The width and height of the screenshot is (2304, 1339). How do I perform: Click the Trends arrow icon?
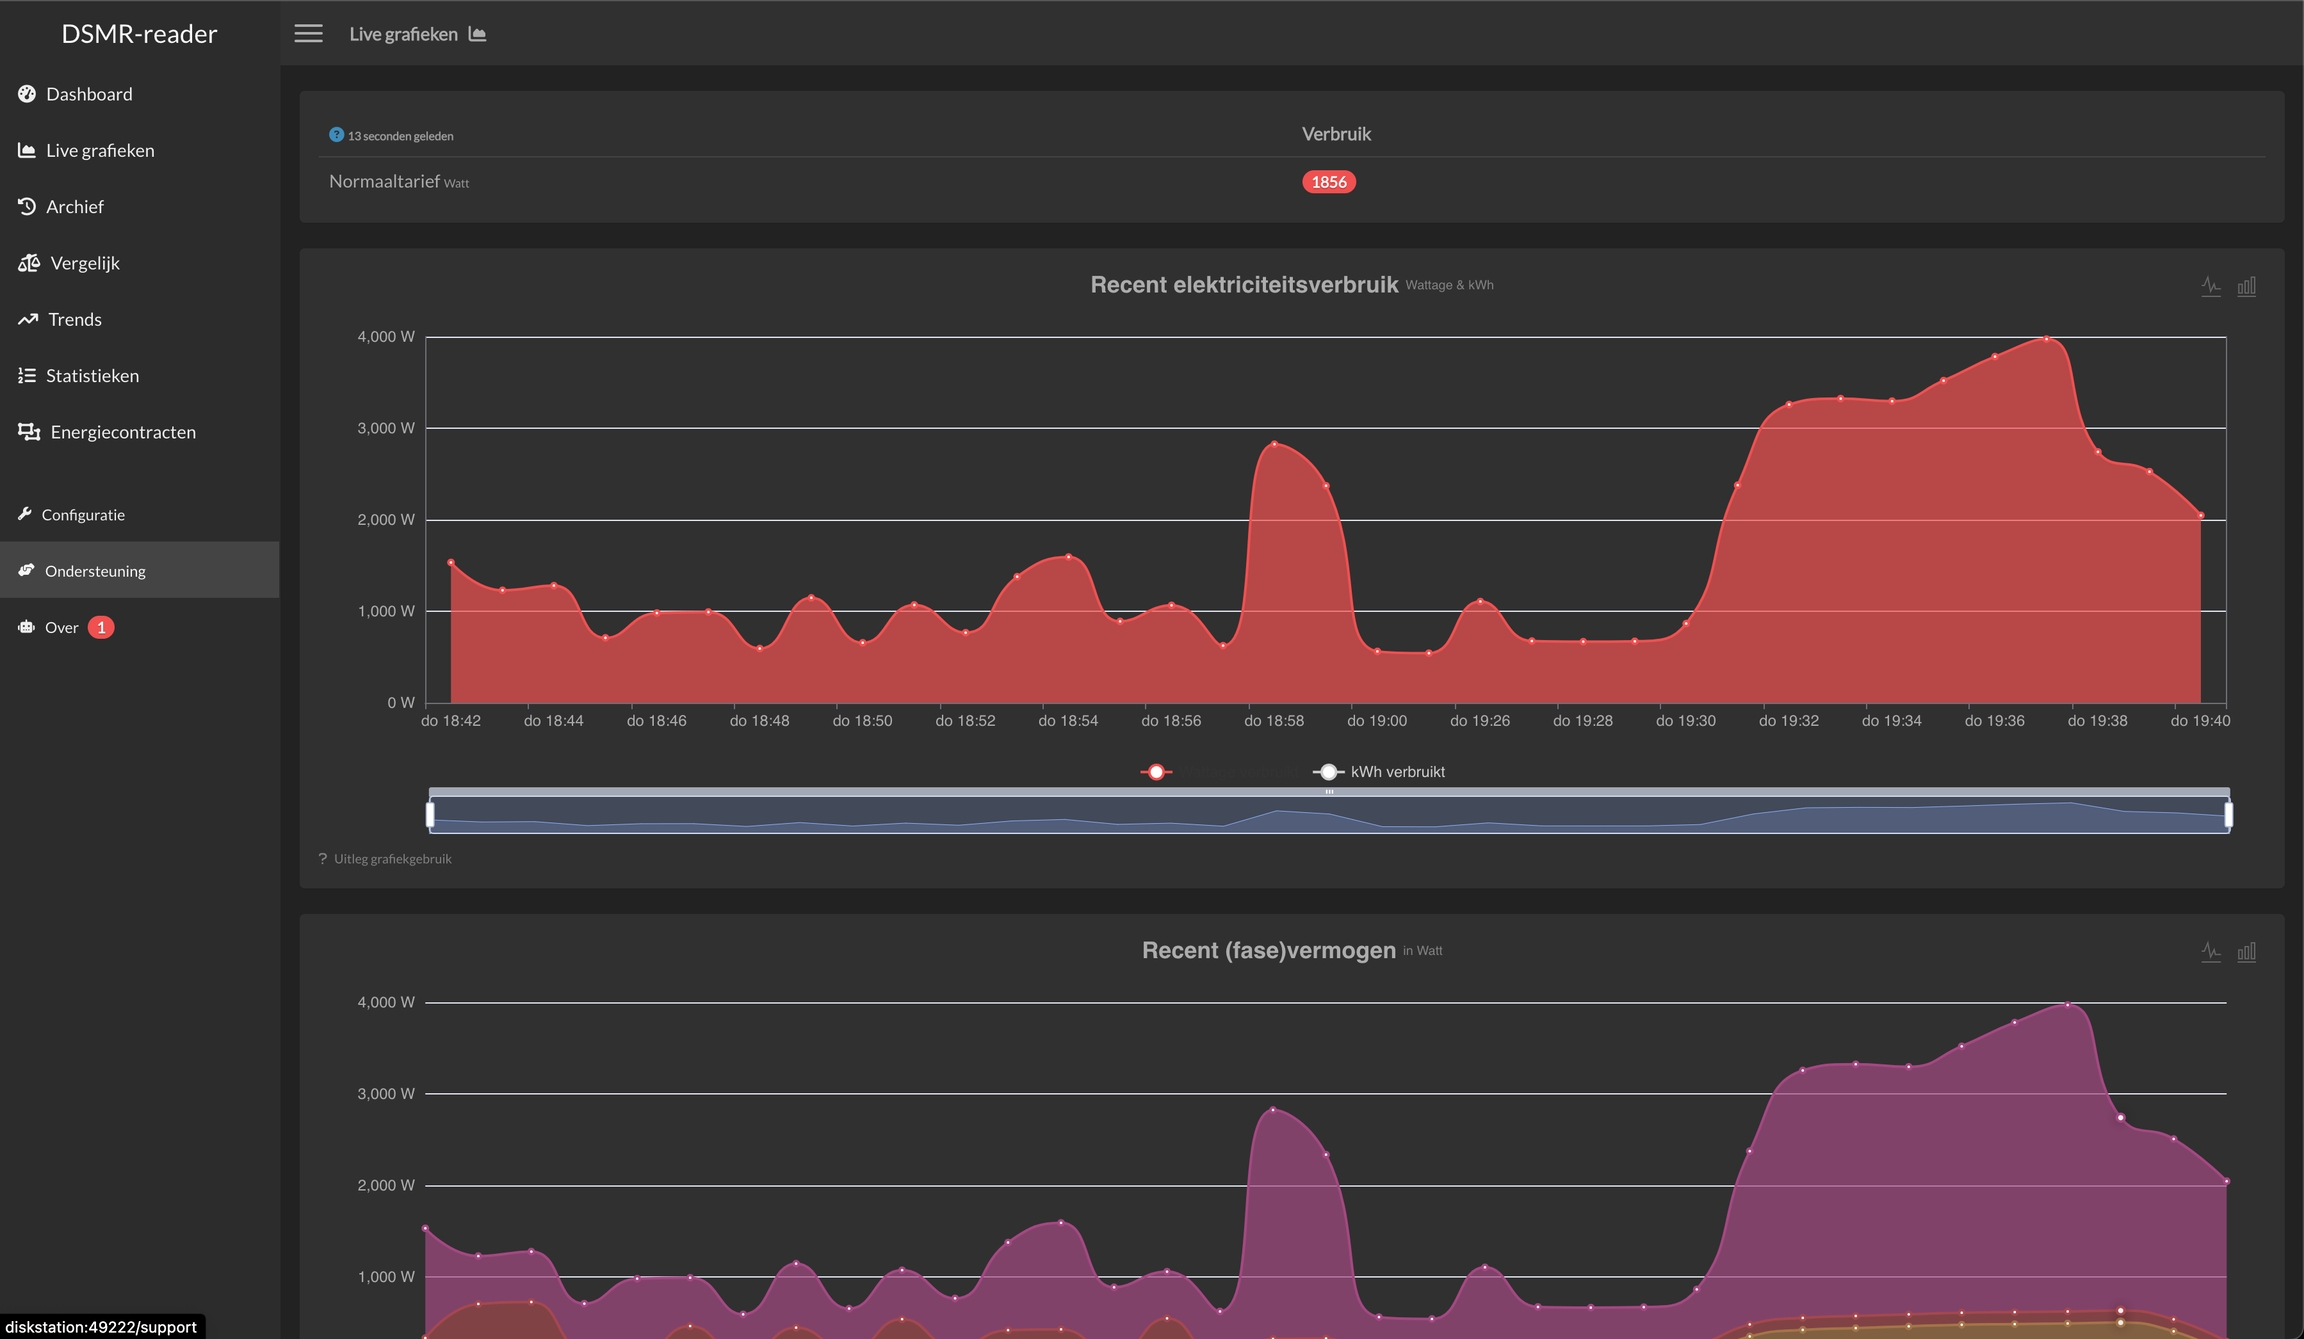click(27, 319)
